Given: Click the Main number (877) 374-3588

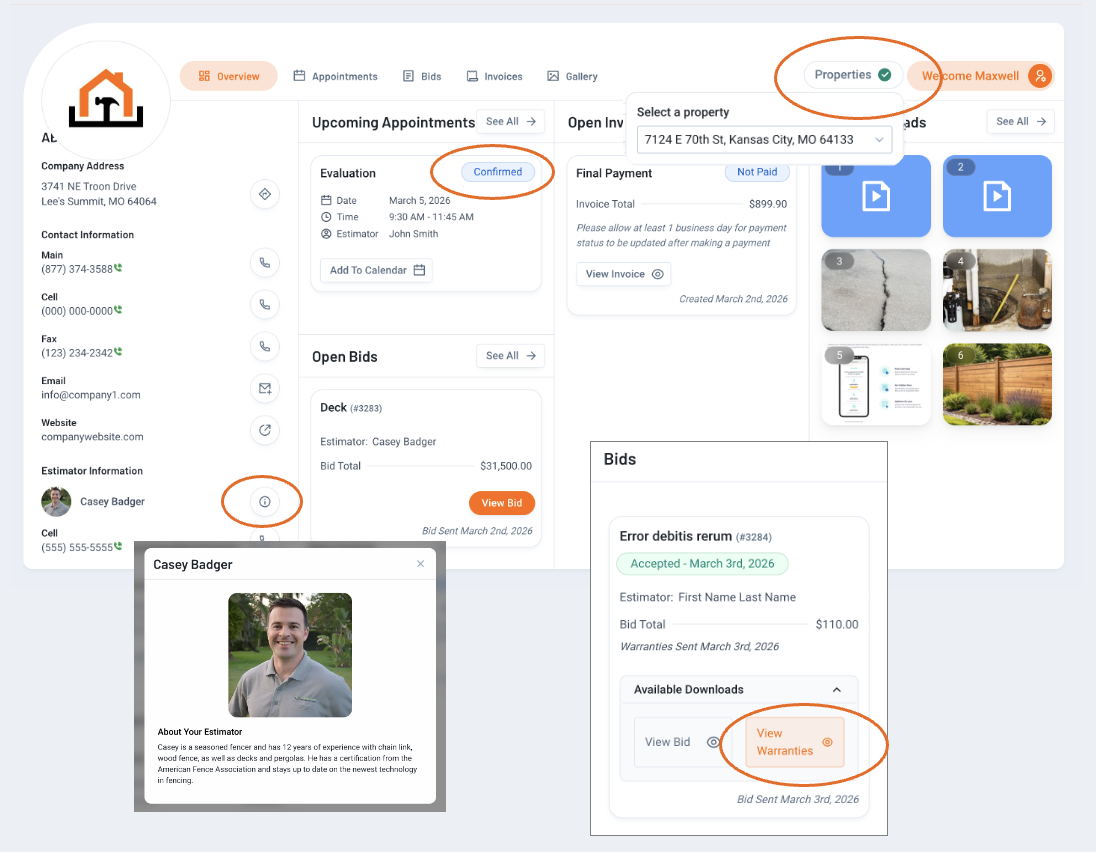Looking at the screenshot, I should tap(77, 269).
